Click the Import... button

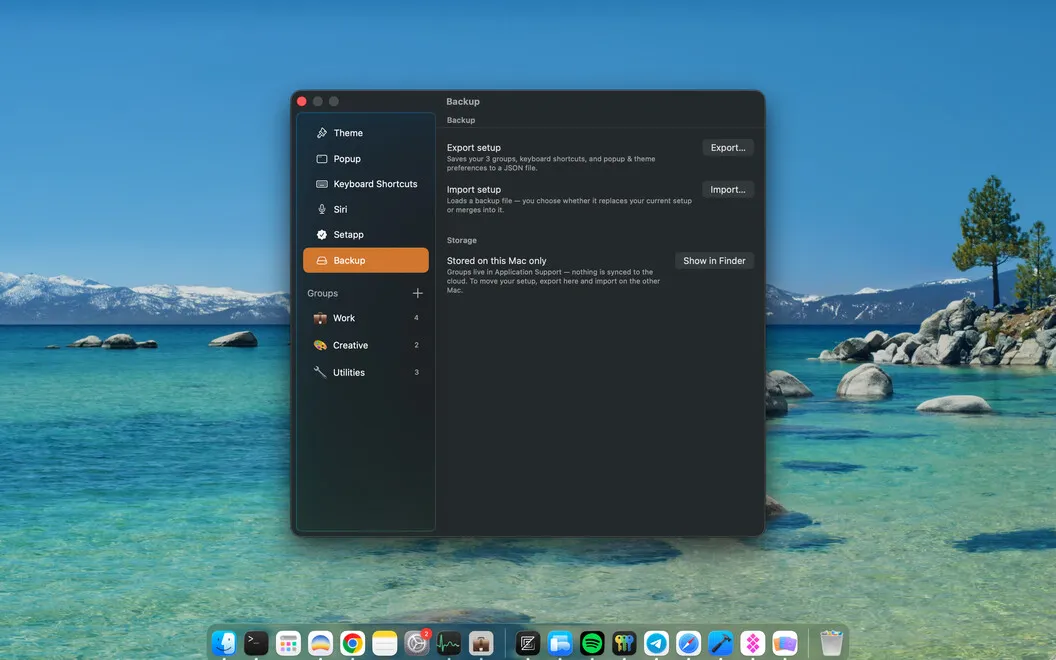point(728,189)
